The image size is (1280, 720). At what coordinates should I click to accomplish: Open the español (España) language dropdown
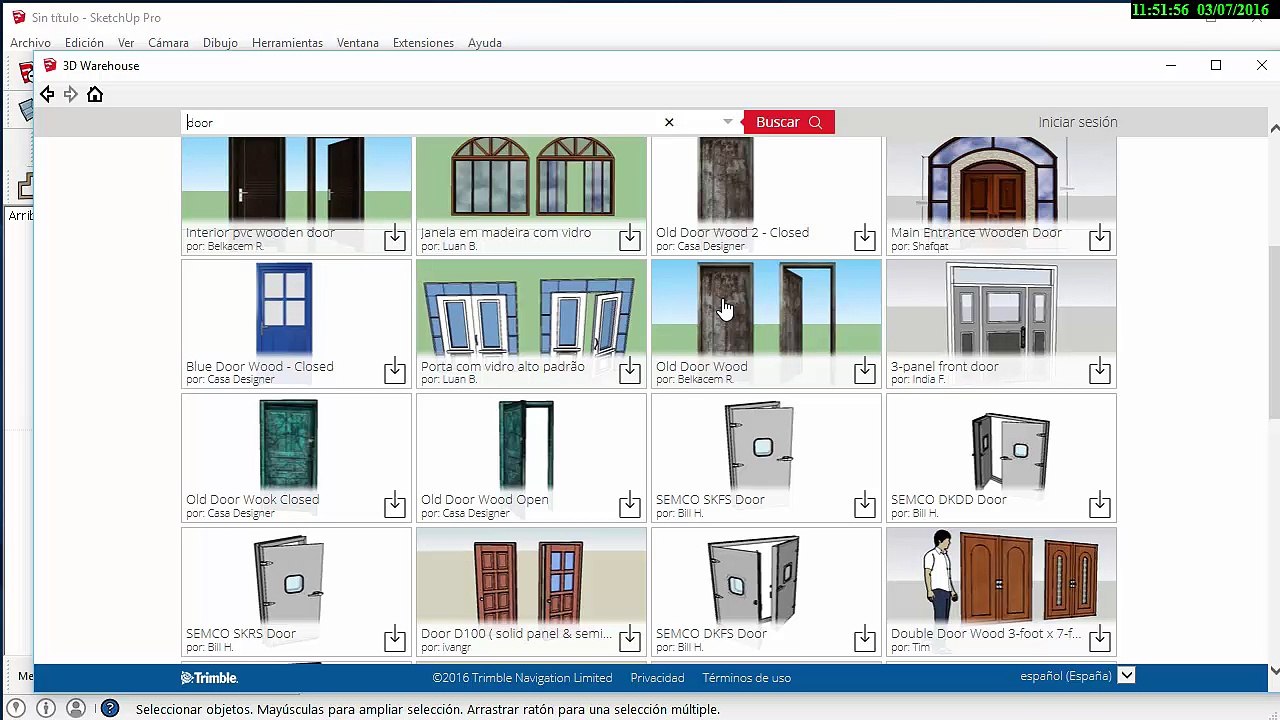tap(1126, 676)
